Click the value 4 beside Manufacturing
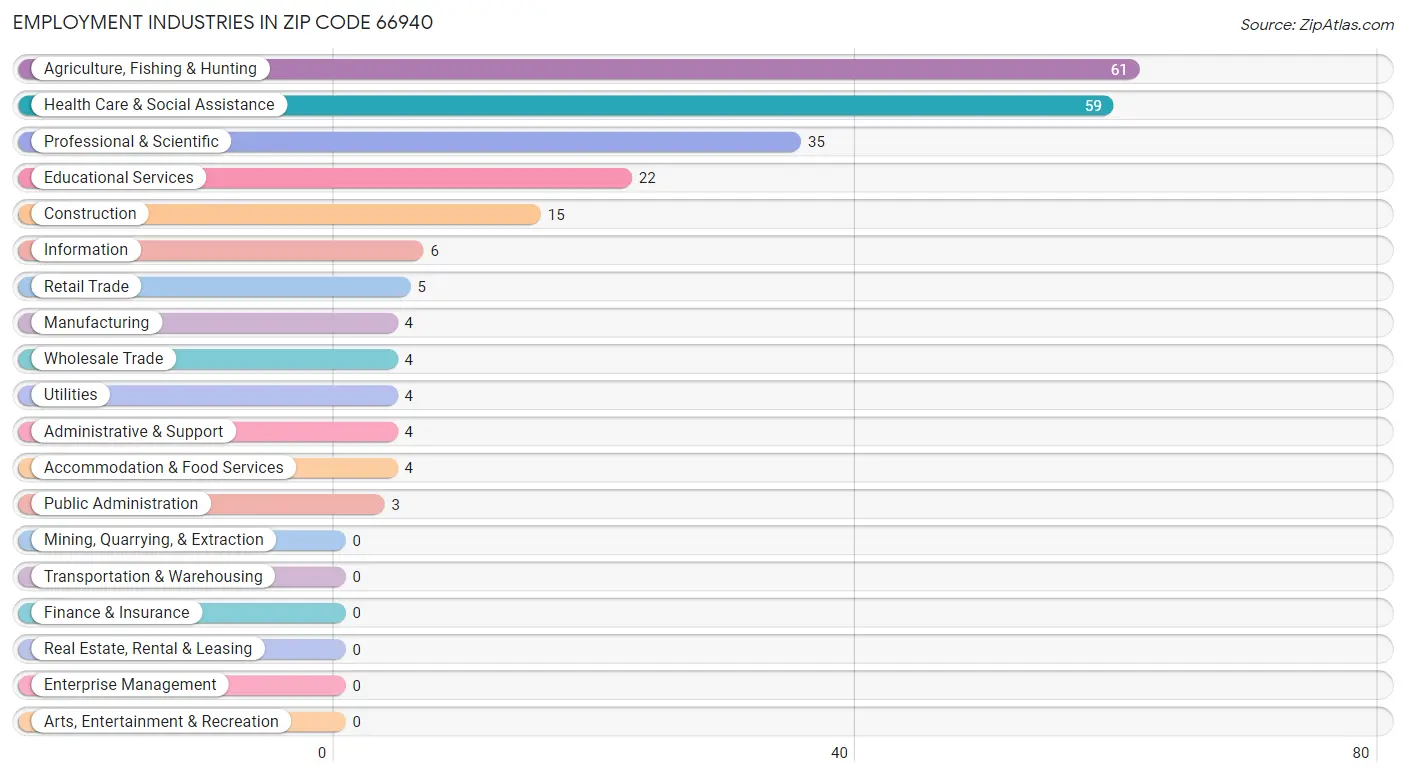 pyautogui.click(x=408, y=323)
